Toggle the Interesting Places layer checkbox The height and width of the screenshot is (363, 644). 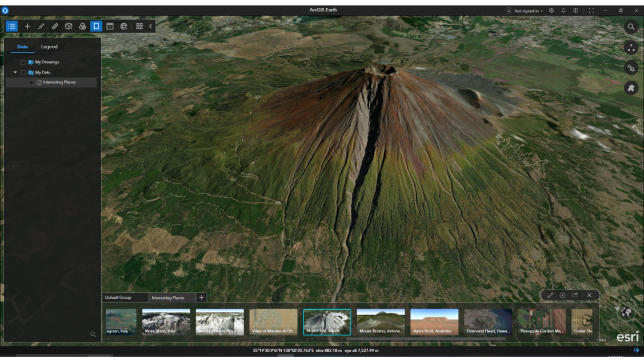pos(31,83)
